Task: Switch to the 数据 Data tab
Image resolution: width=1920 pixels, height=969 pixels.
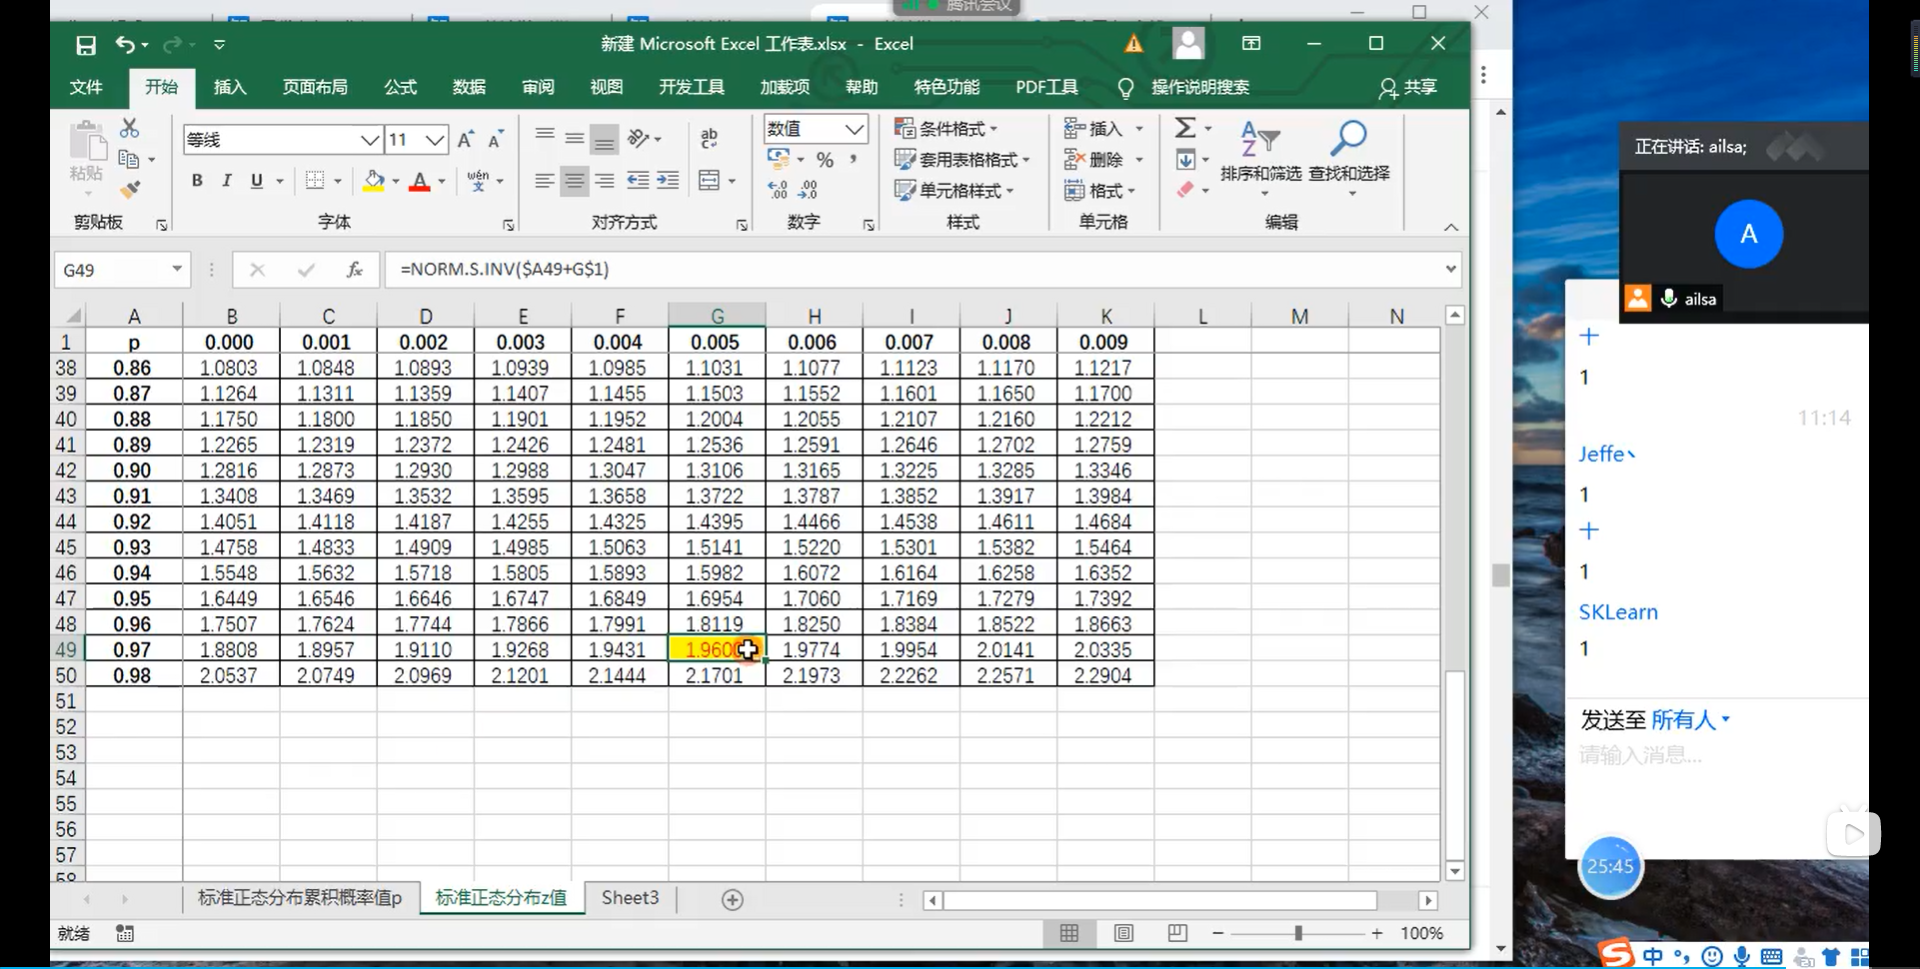Action: (x=468, y=87)
